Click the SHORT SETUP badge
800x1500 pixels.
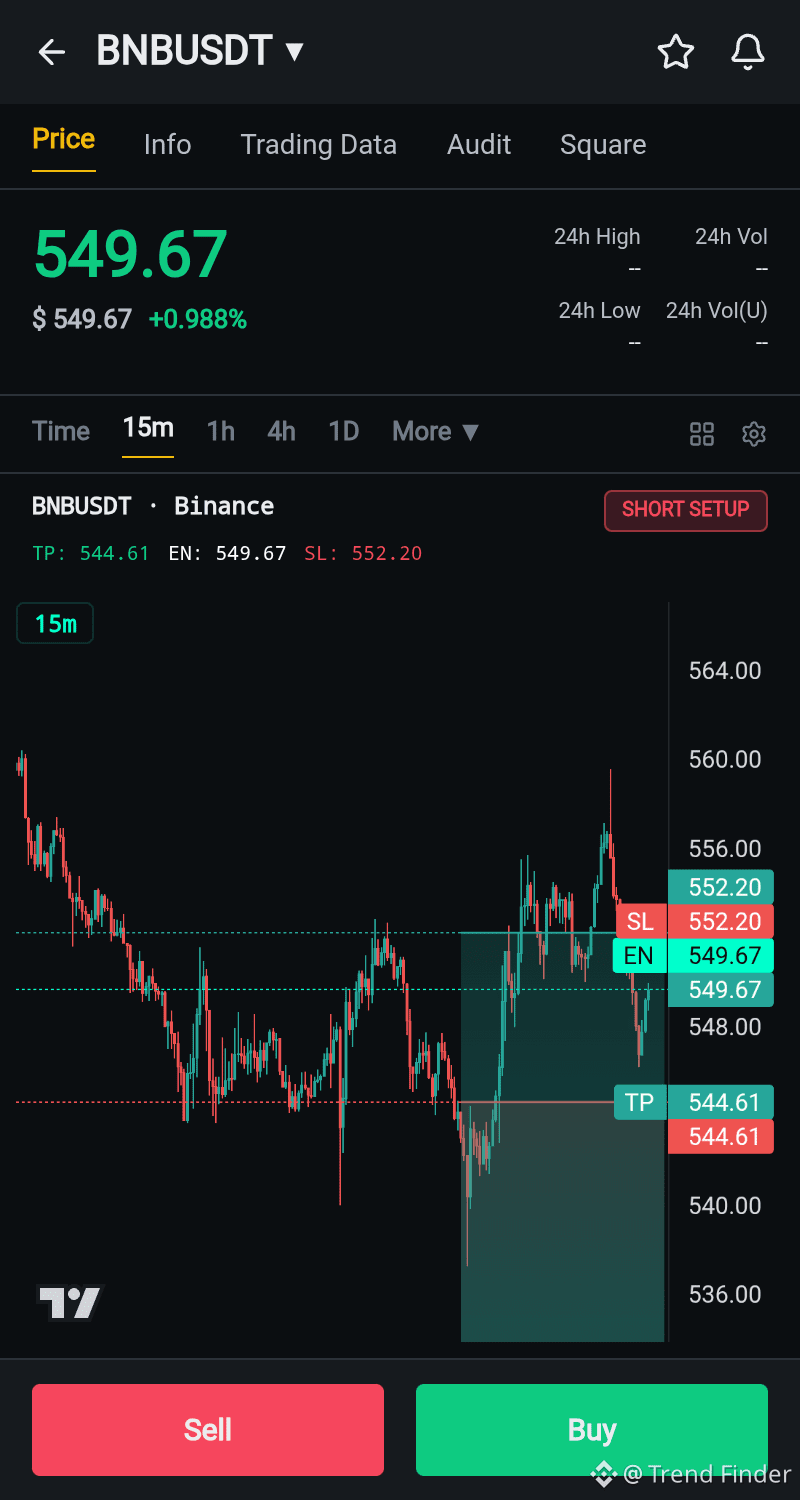(x=686, y=510)
